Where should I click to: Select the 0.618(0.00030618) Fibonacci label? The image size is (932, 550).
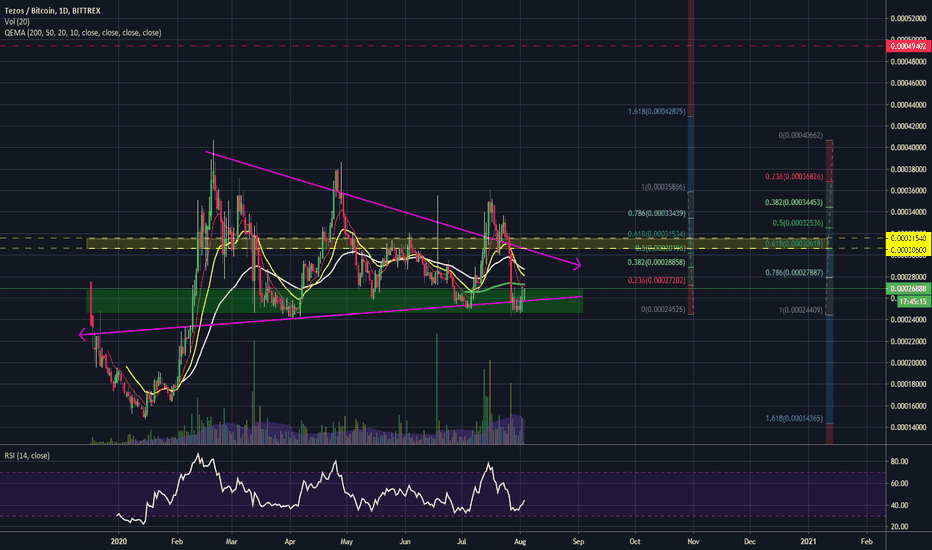pos(794,244)
